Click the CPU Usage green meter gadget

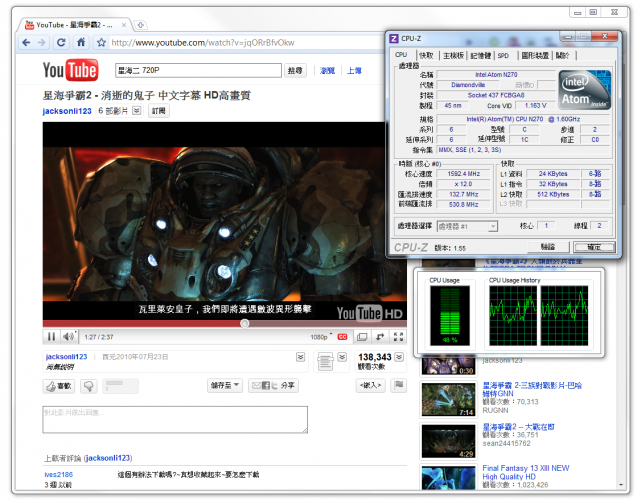point(450,316)
